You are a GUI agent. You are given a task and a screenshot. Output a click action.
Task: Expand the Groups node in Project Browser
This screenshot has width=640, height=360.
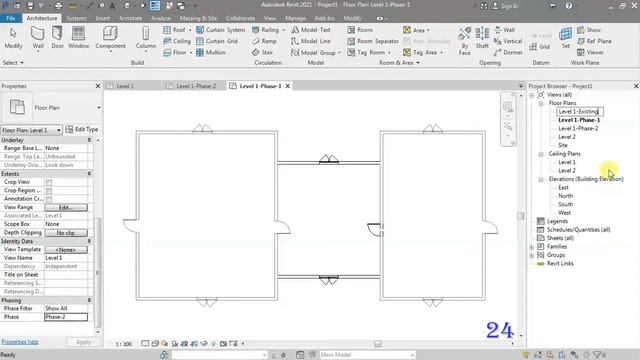pos(532,256)
